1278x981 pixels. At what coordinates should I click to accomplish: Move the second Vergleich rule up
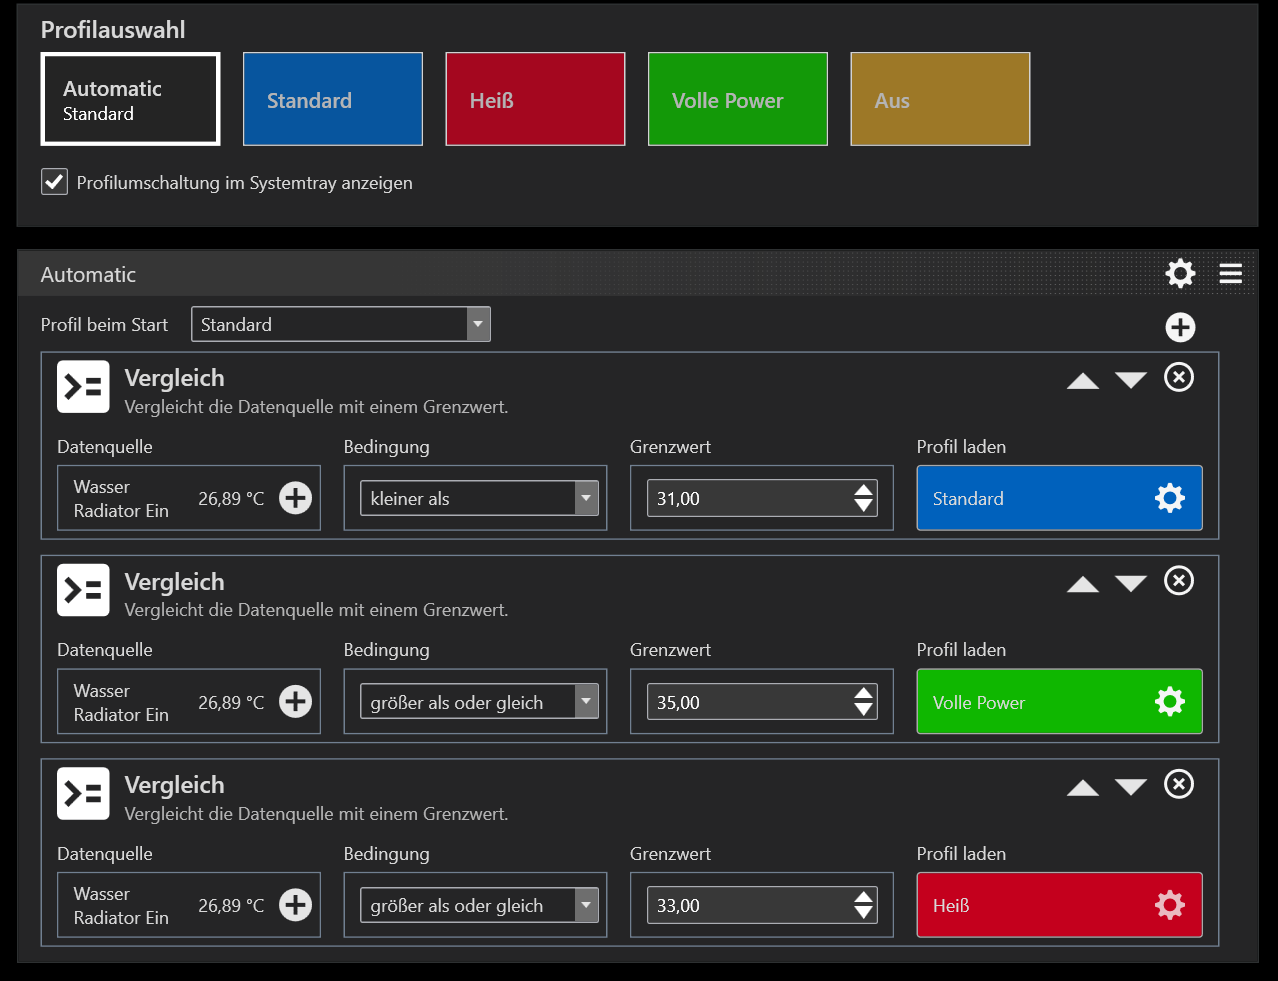point(1082,584)
